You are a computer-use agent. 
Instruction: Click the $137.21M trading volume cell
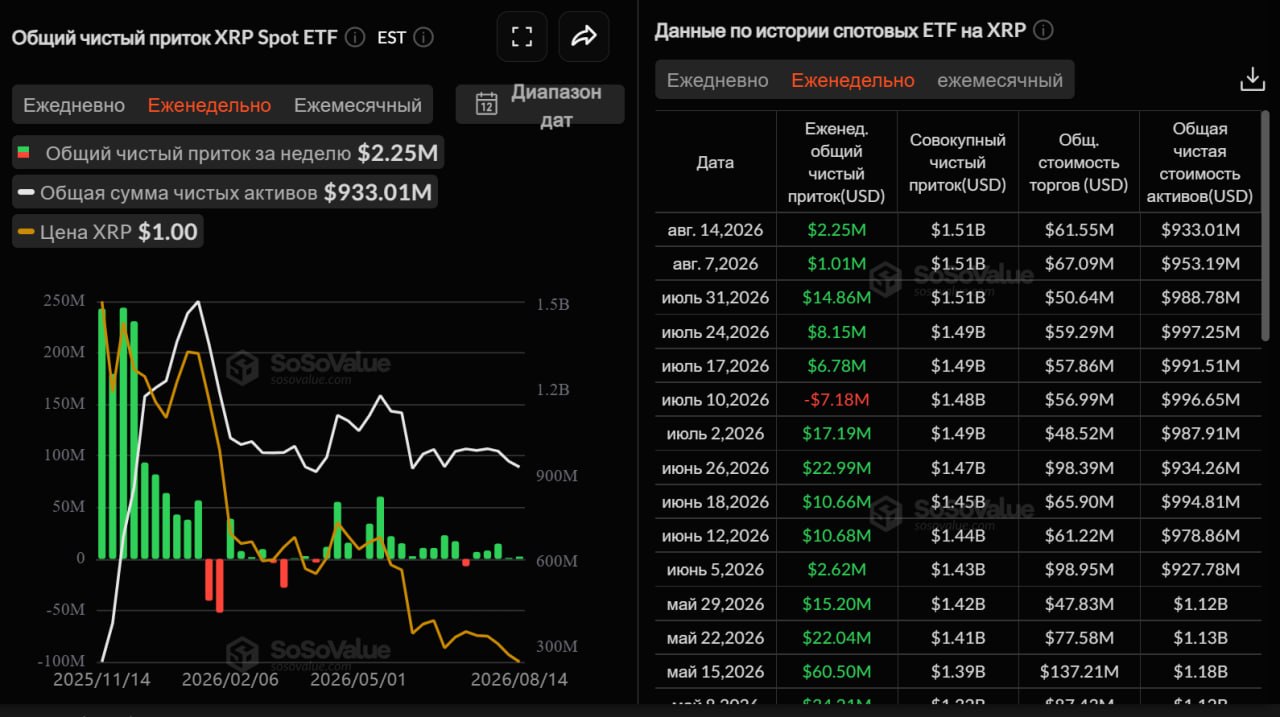[x=1079, y=672]
